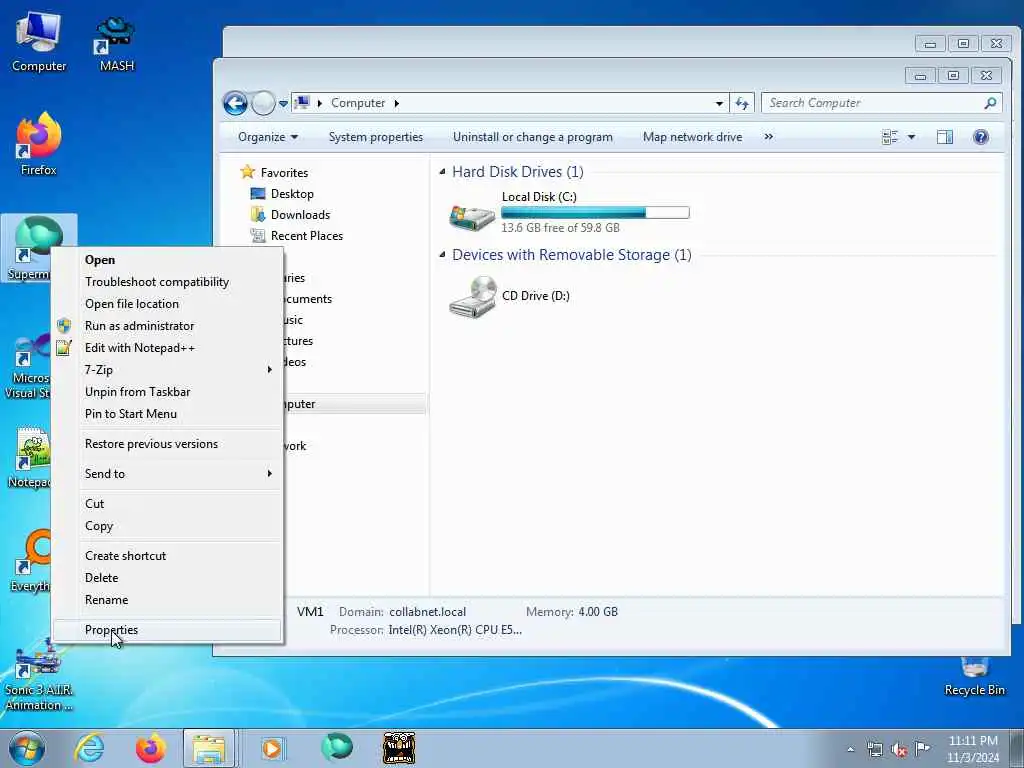Screen dimensions: 1024x768
Task: Open the Action Center flag tray icon
Action: pyautogui.click(x=921, y=748)
